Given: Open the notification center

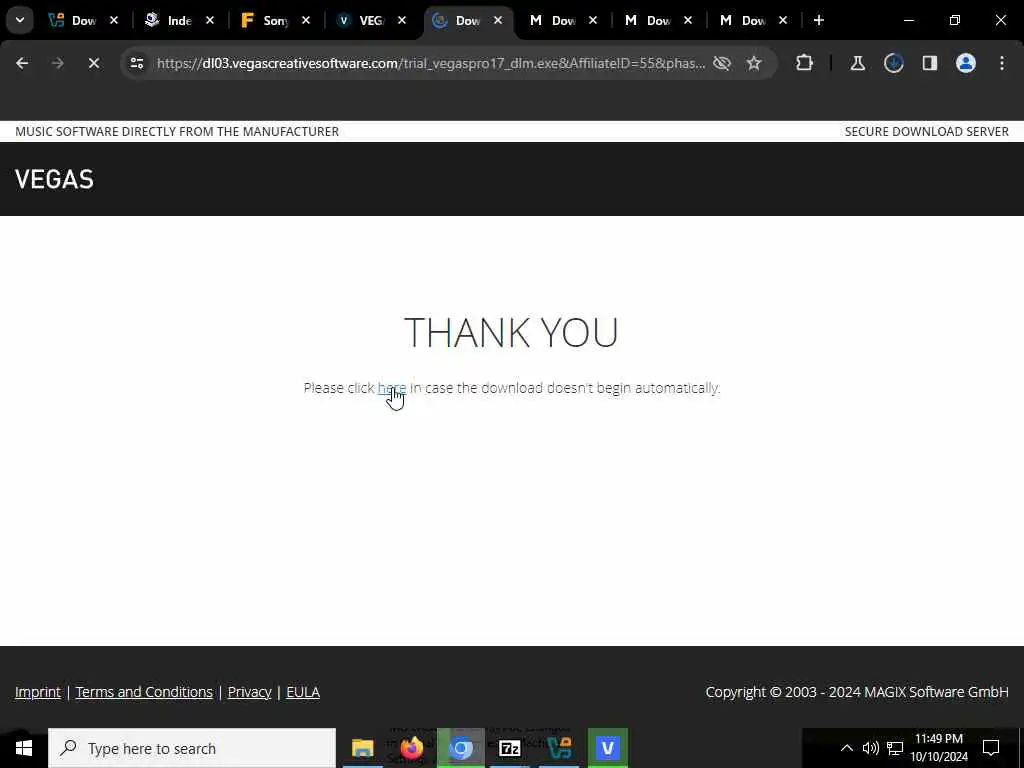Looking at the screenshot, I should coord(991,748).
